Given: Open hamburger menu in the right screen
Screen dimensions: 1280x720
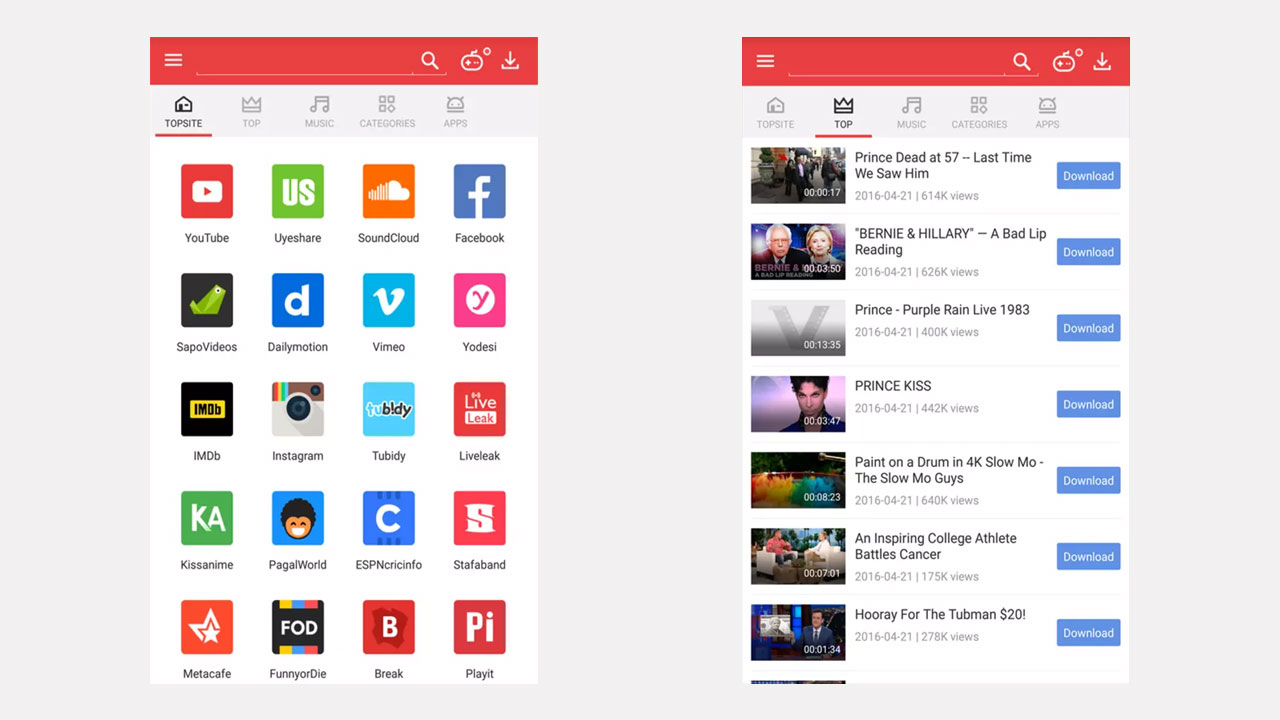Looking at the screenshot, I should coord(766,61).
